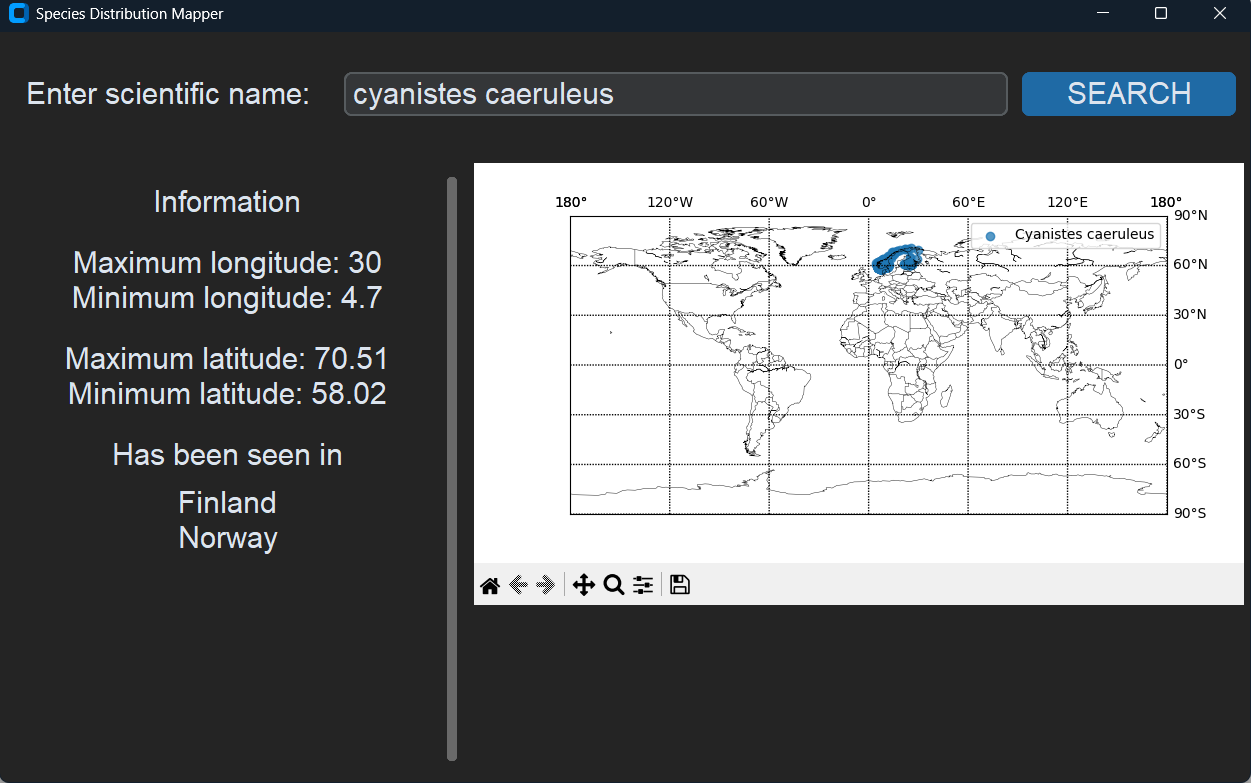Focus the scientific name input field
The width and height of the screenshot is (1251, 783).
tap(675, 94)
